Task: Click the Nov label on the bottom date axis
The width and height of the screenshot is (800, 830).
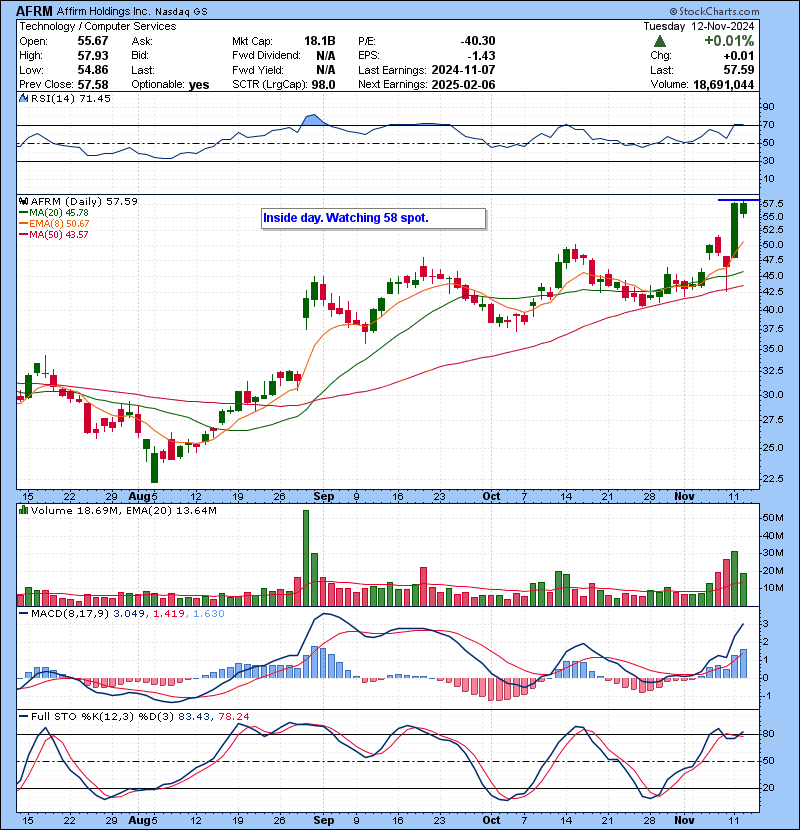Action: [684, 820]
